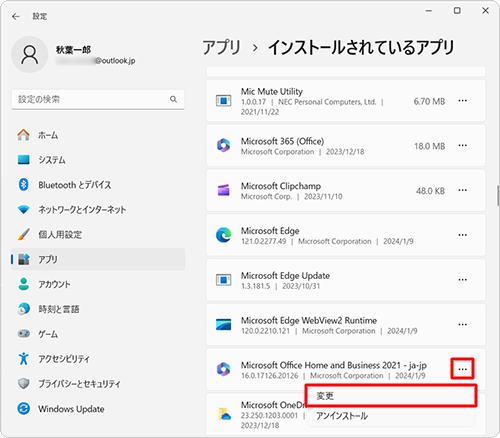
Task: Open 個人用設定 settings
Action: pos(98,234)
